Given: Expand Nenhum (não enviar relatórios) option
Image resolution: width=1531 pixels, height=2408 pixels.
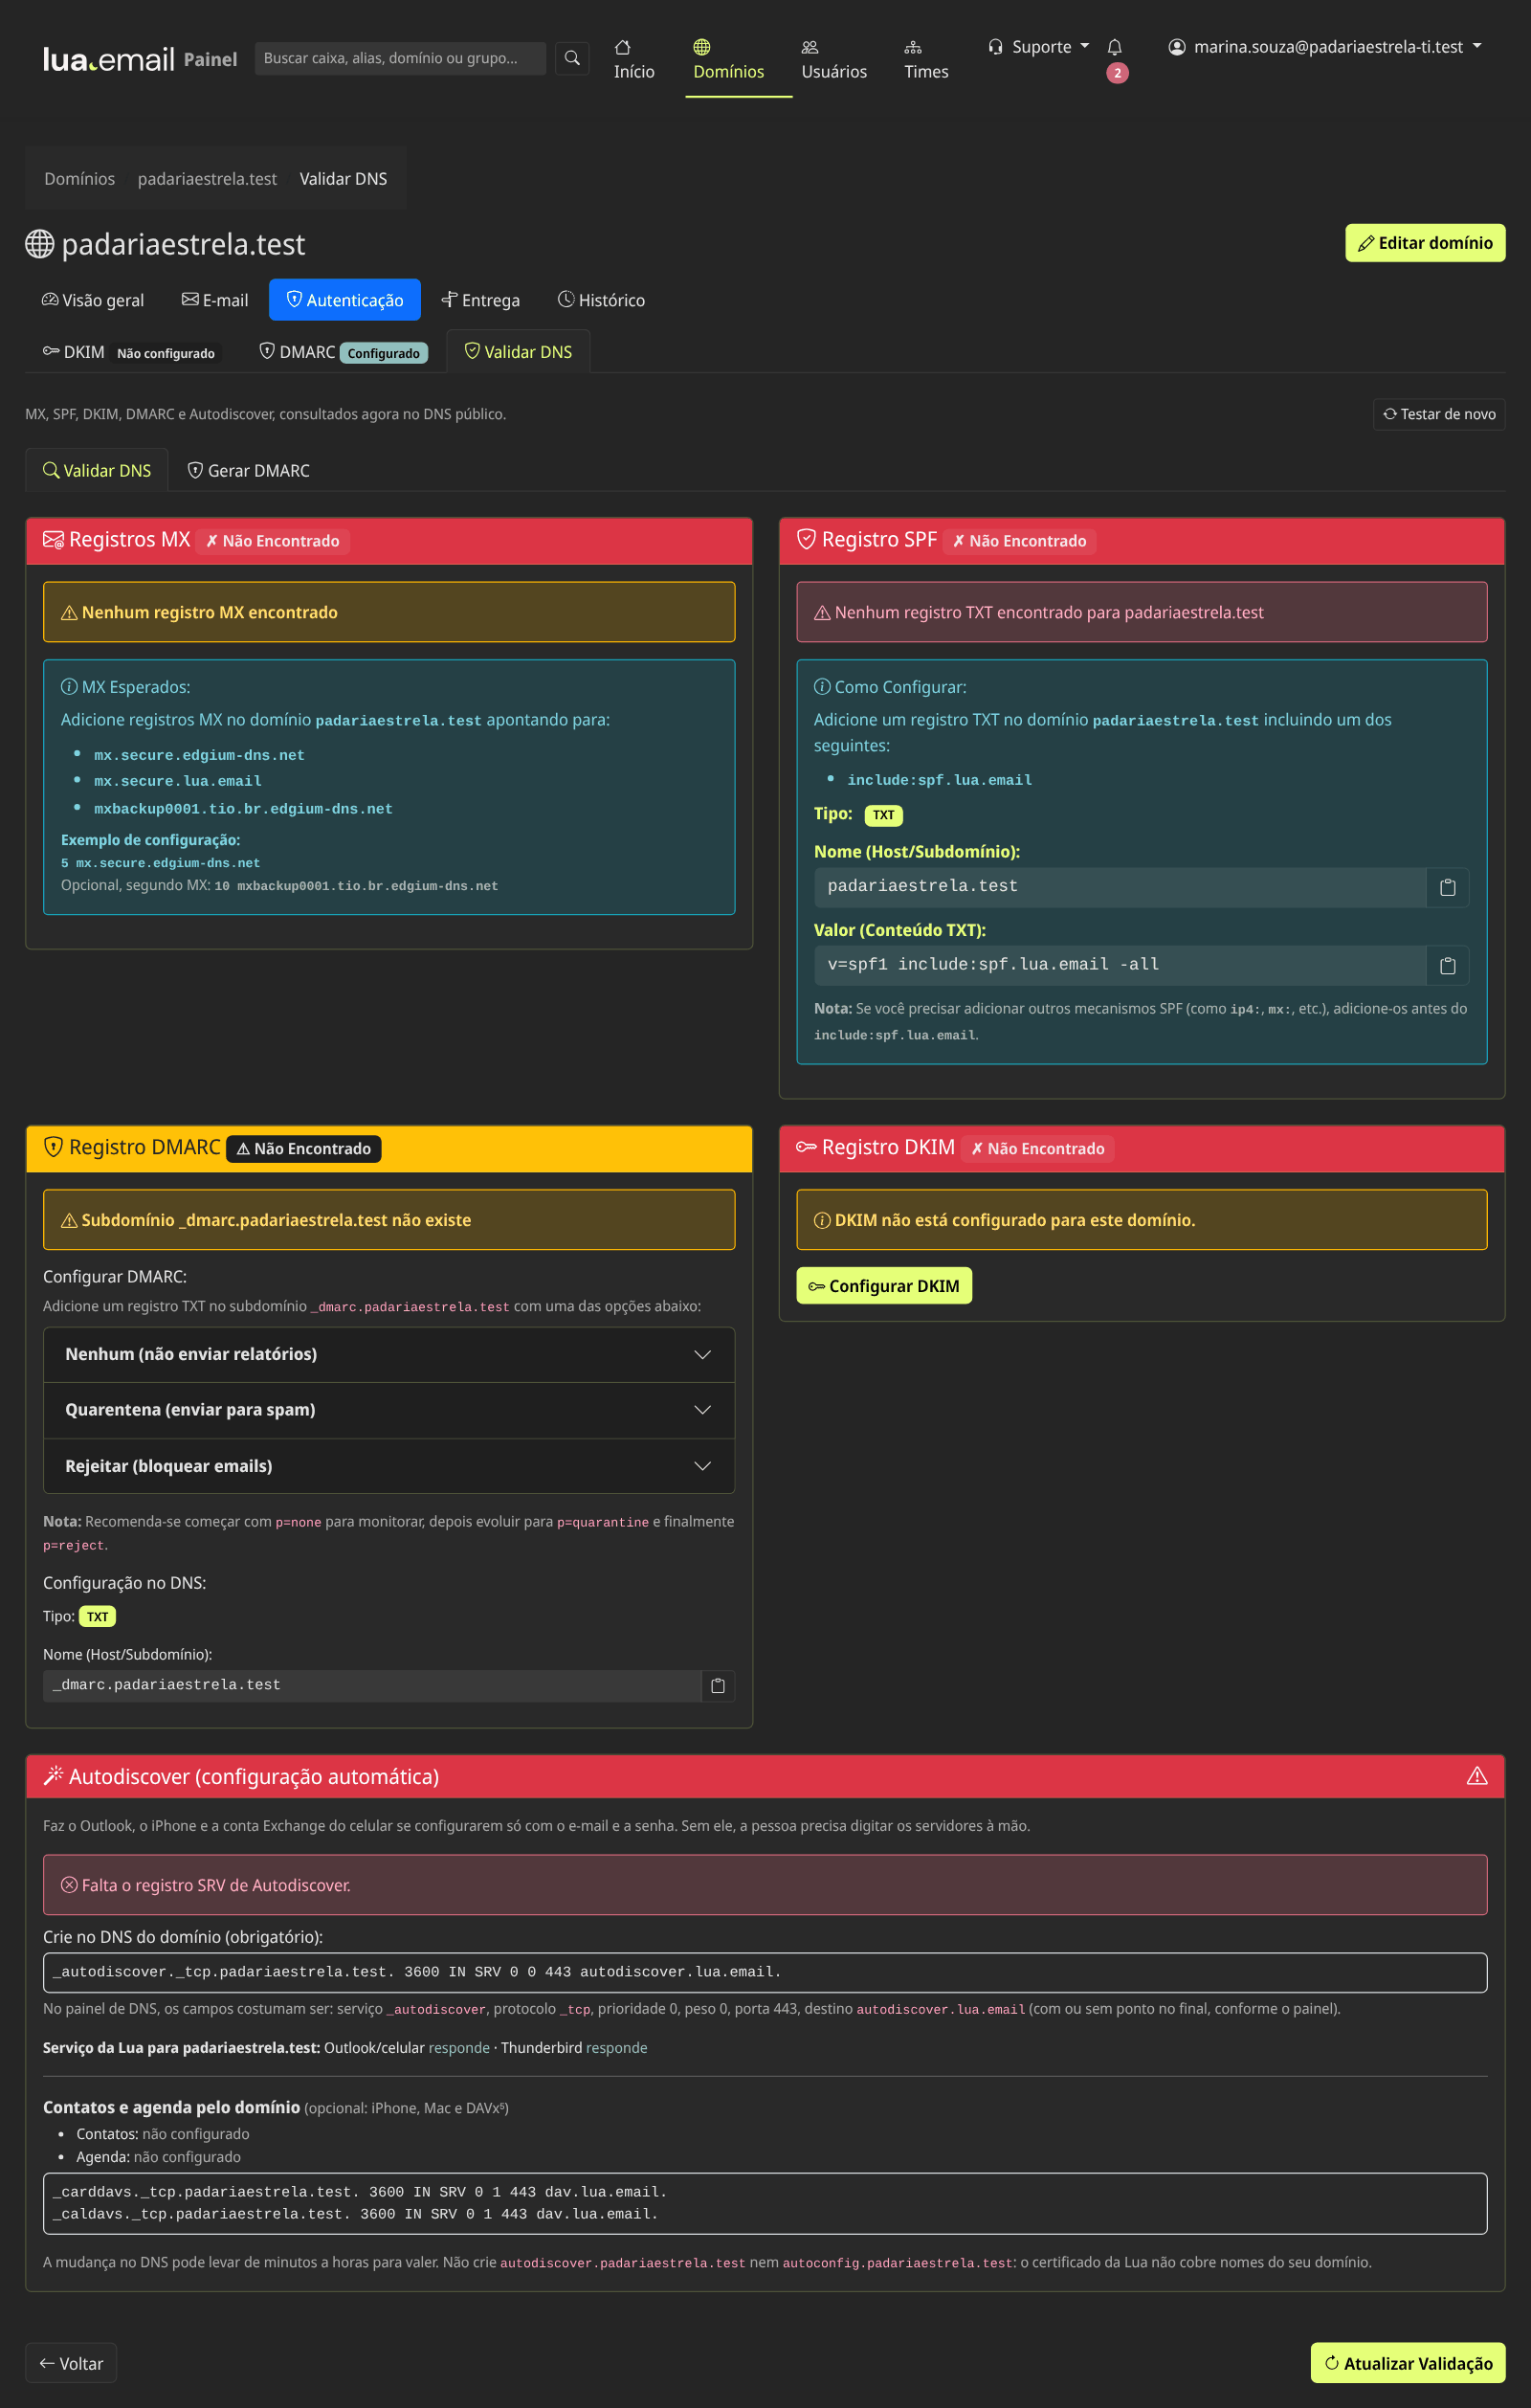Looking at the screenshot, I should (x=389, y=1354).
